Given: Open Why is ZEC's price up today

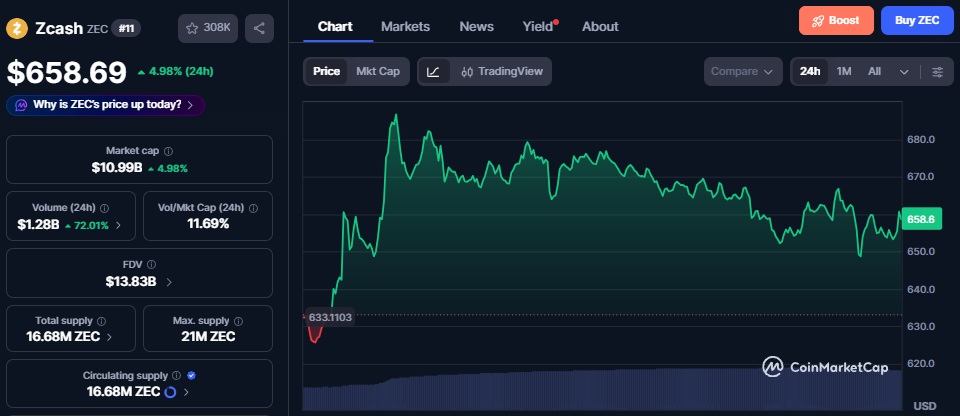Looking at the screenshot, I should [x=105, y=105].
